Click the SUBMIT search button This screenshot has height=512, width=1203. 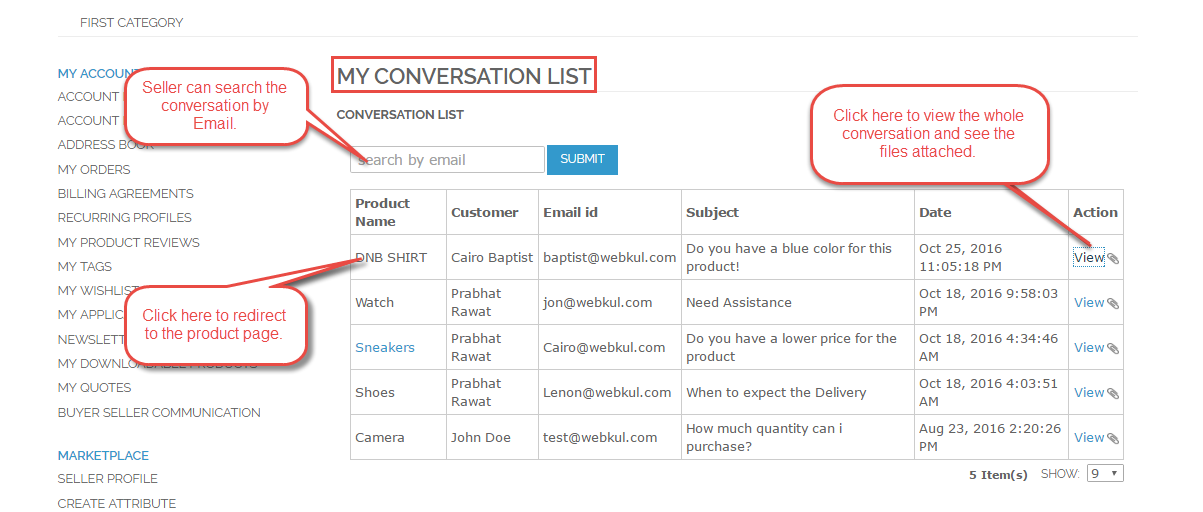pyautogui.click(x=582, y=159)
